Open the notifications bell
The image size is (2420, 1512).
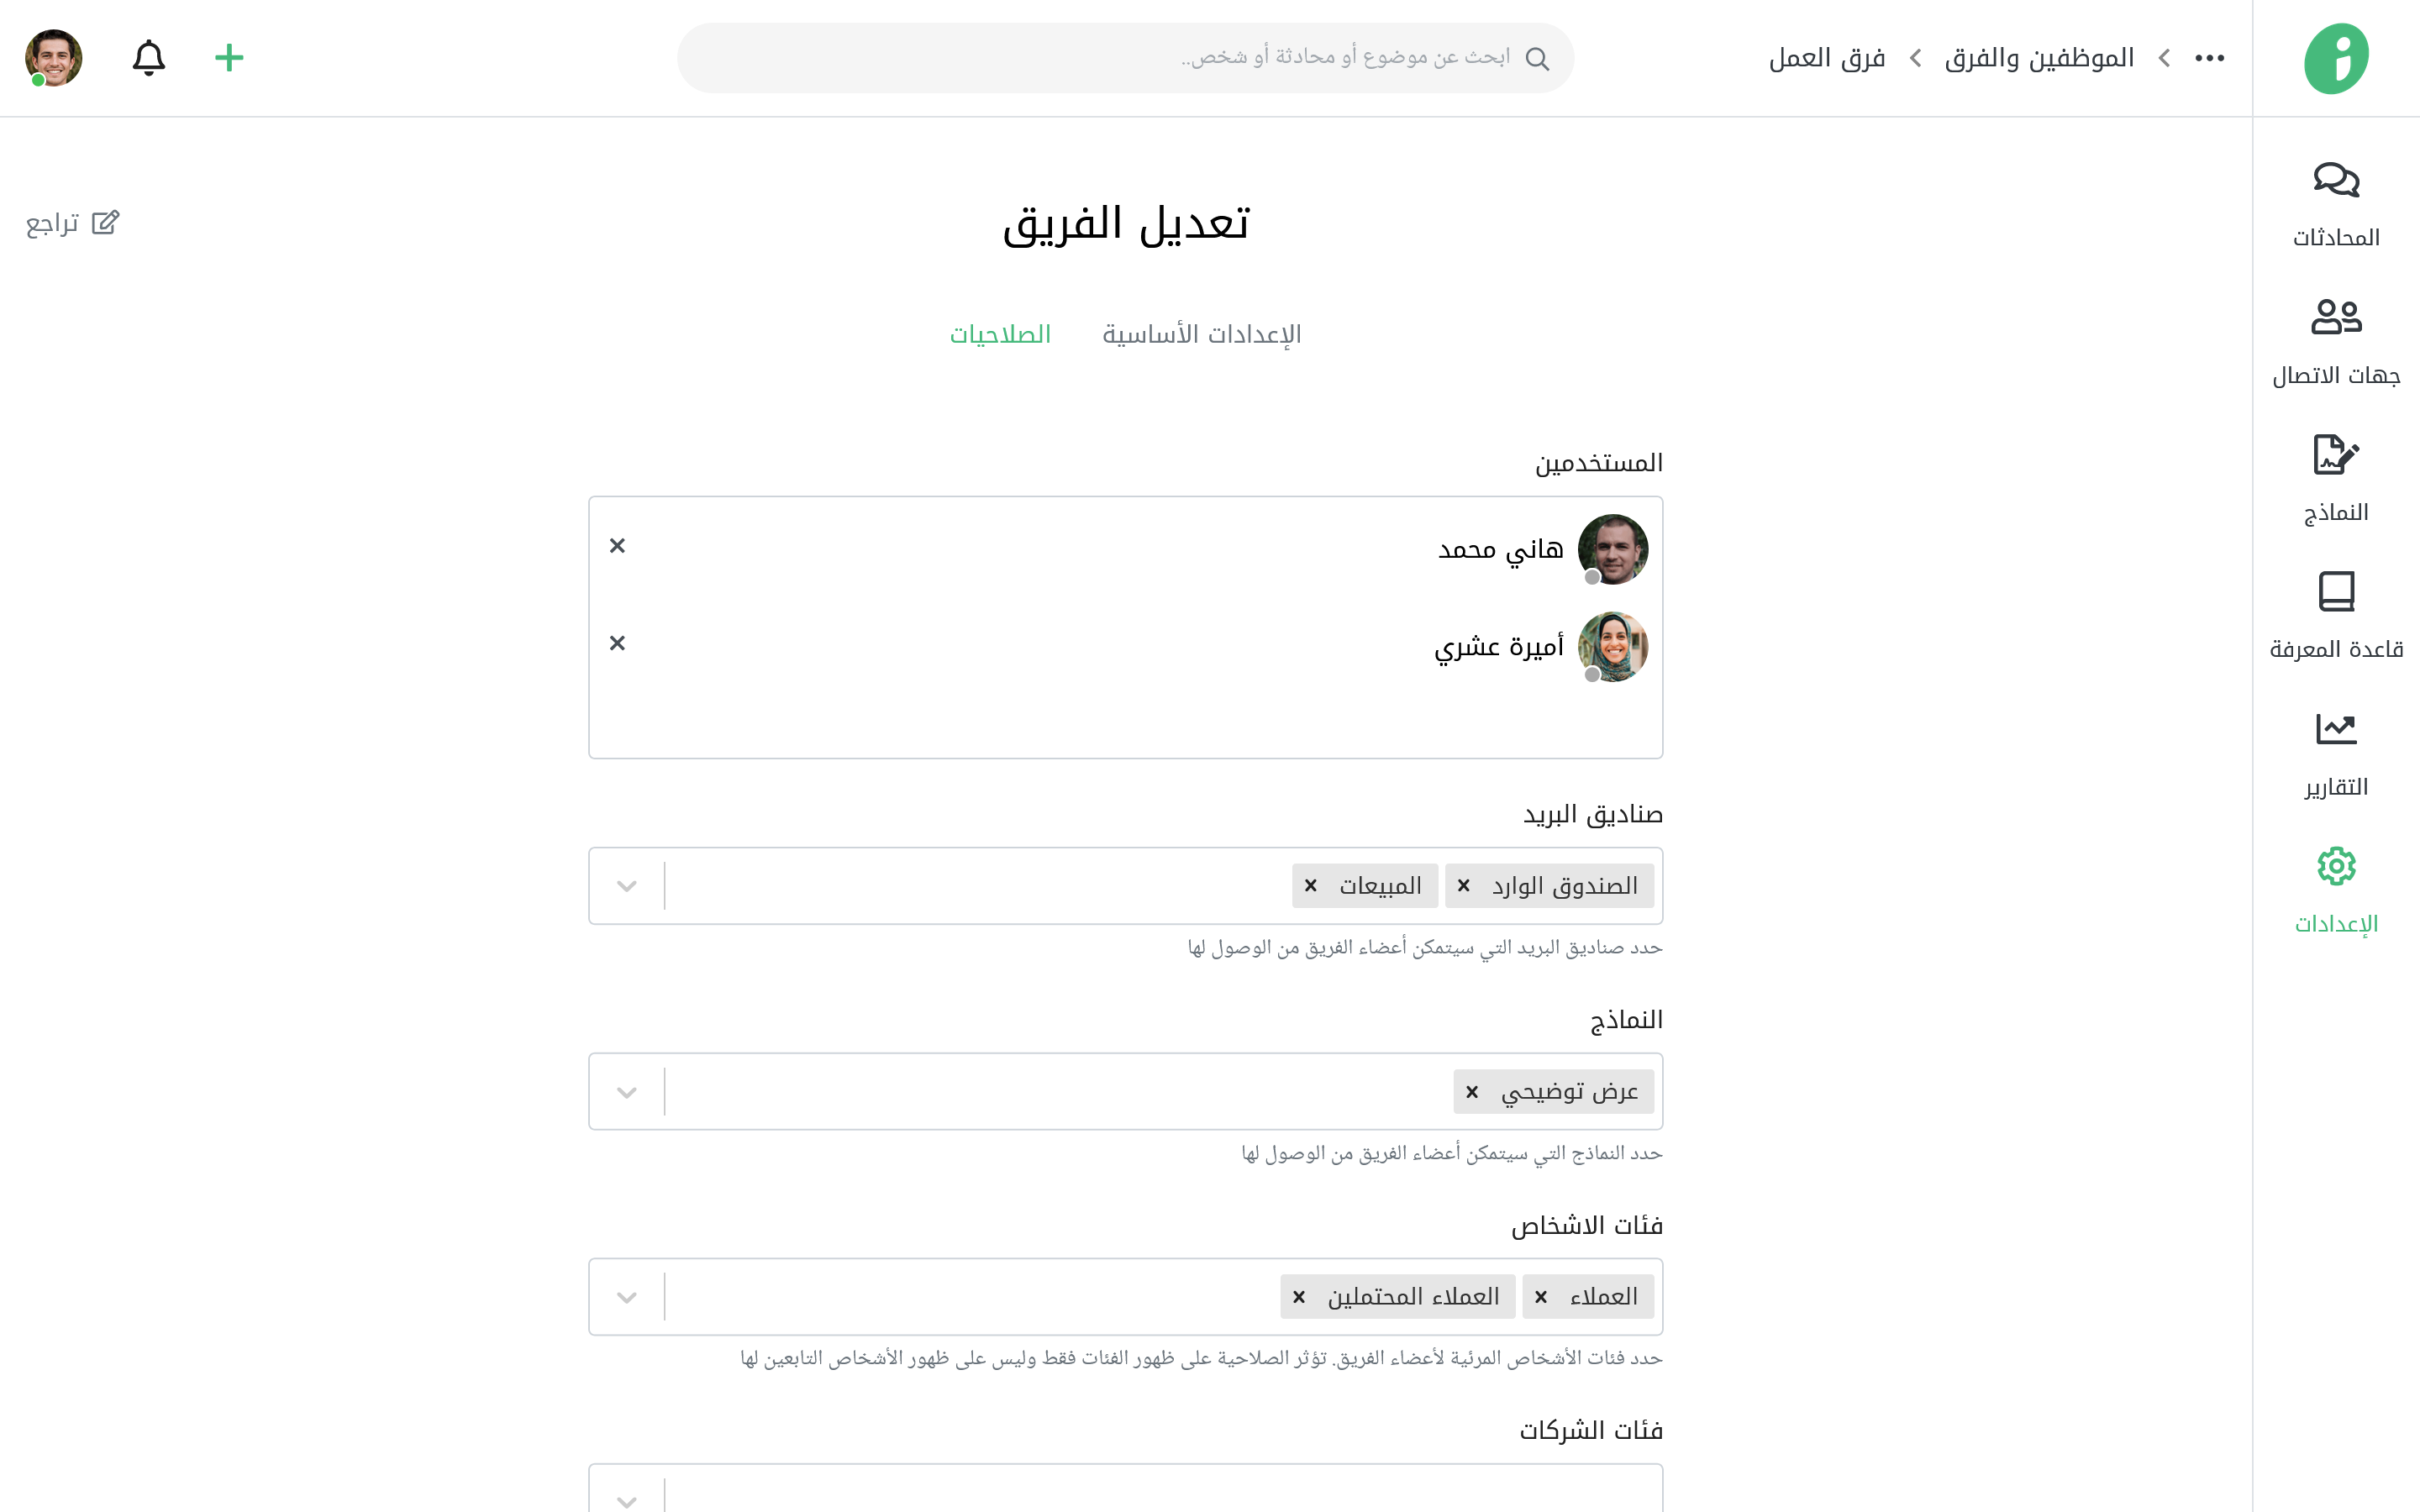point(149,58)
